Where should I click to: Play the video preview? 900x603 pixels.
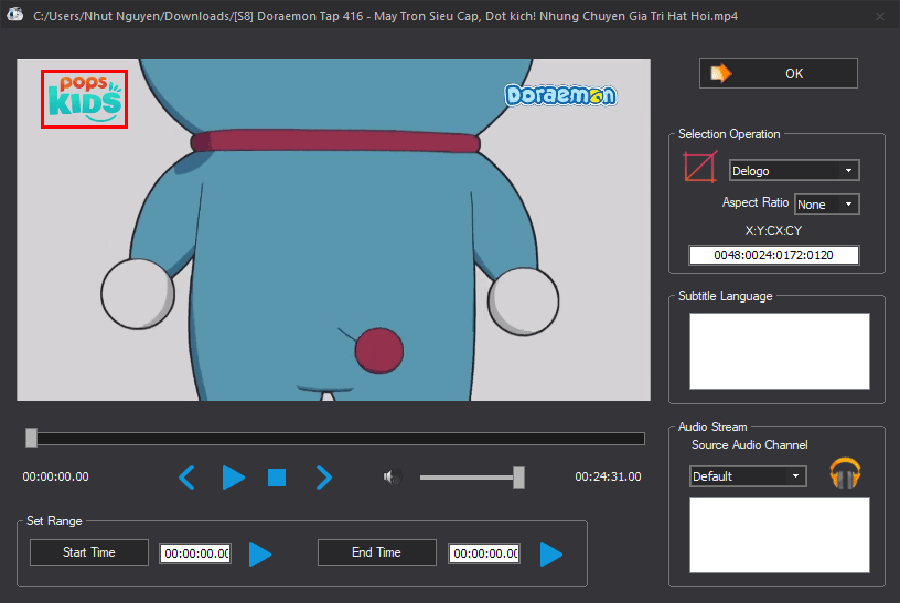(x=233, y=477)
